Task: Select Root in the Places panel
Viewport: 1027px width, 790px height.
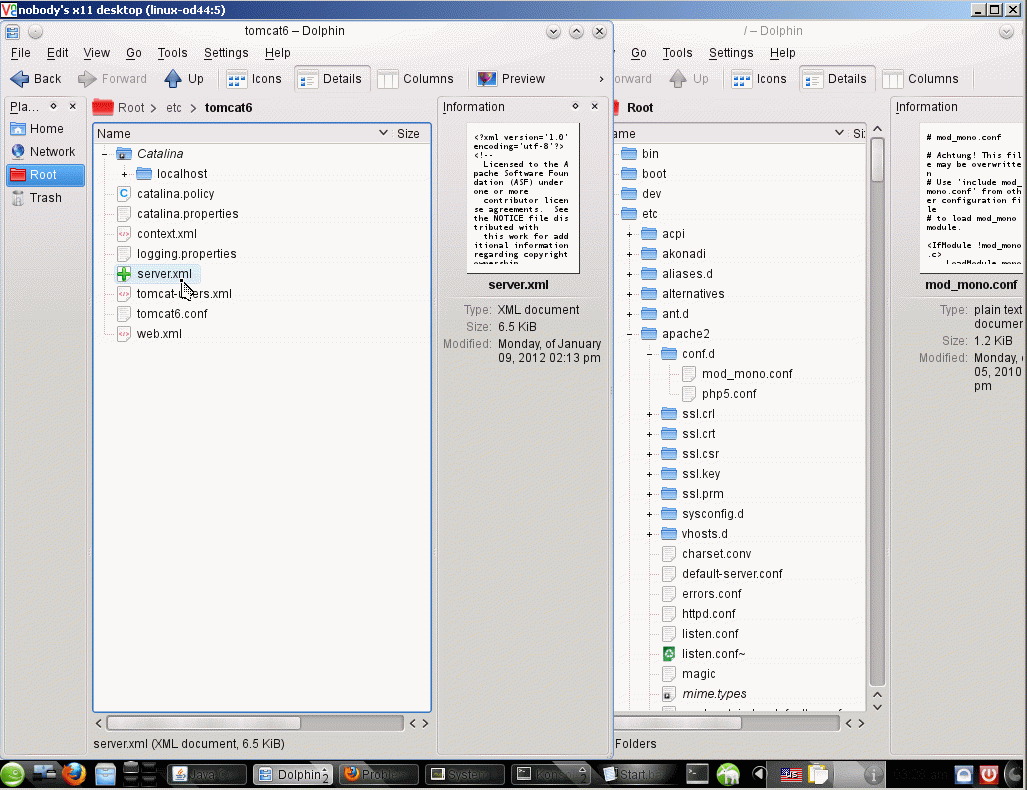Action: [x=45, y=175]
